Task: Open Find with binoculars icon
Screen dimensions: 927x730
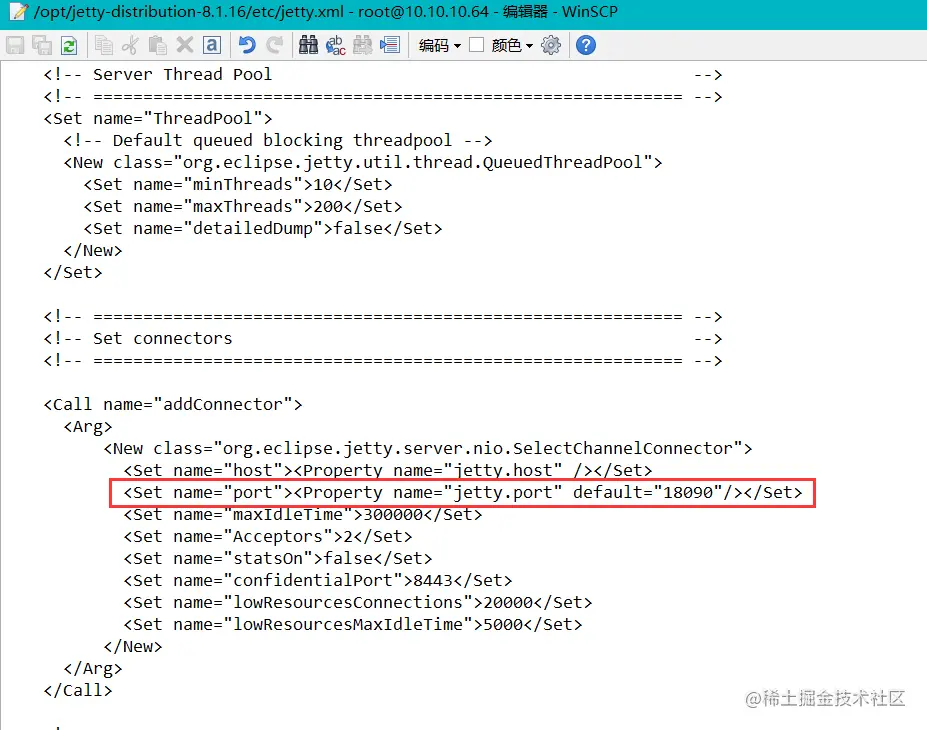Action: click(x=308, y=46)
